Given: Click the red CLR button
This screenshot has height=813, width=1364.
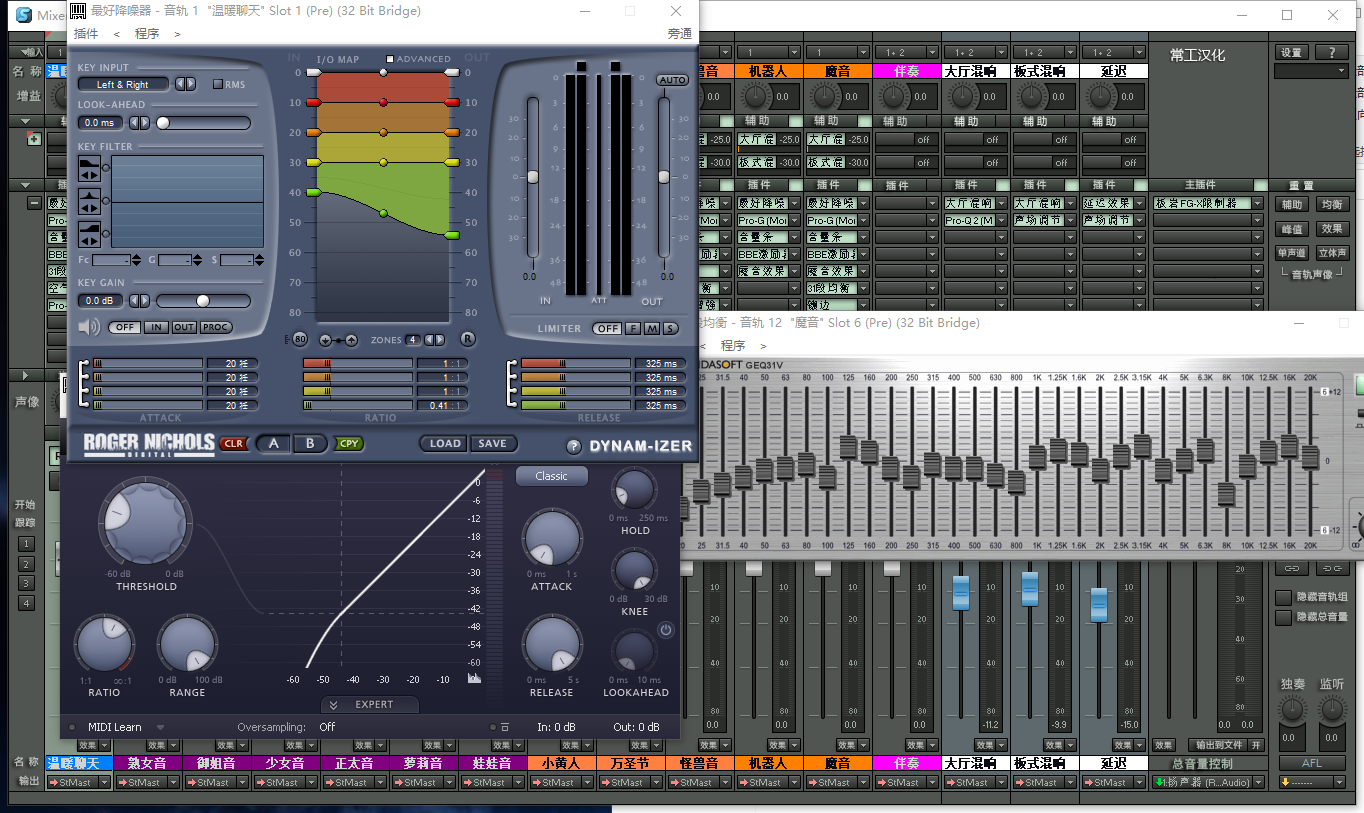Looking at the screenshot, I should pyautogui.click(x=233, y=444).
